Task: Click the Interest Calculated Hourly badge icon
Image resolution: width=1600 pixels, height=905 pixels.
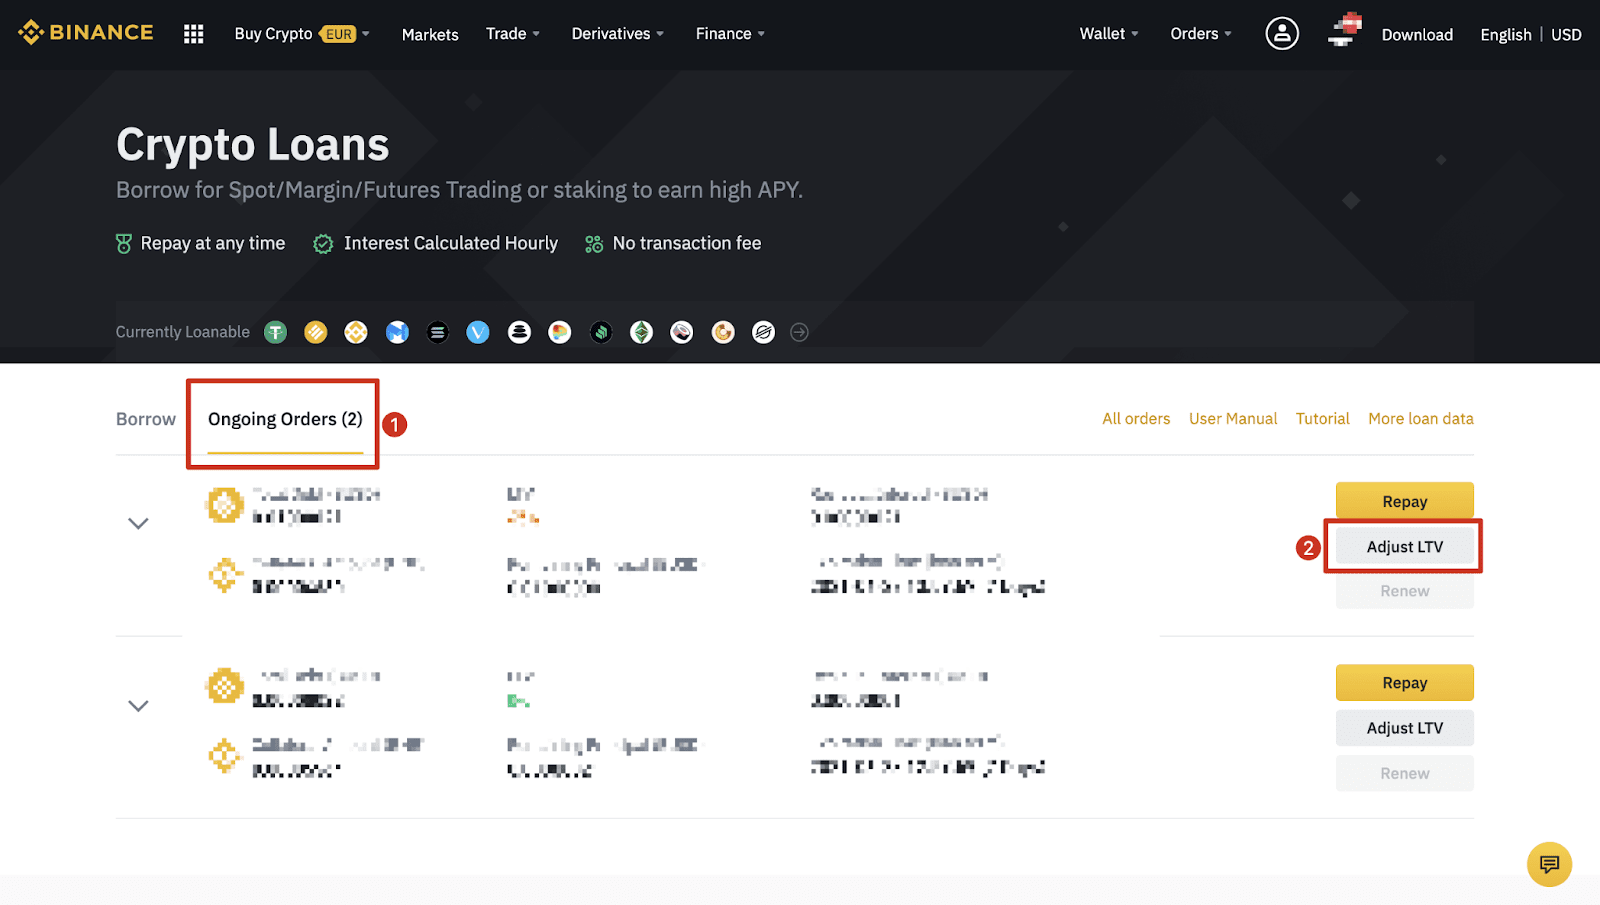Action: coord(323,244)
